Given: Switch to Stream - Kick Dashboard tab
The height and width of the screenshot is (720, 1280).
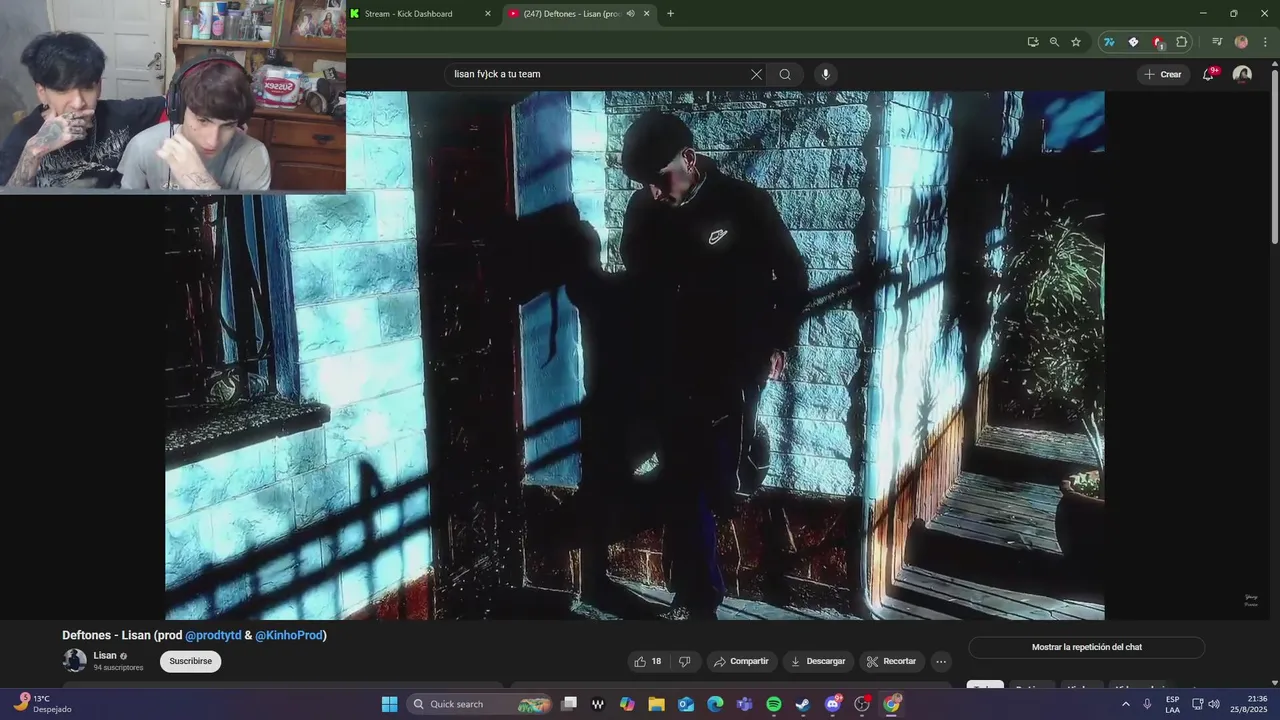Looking at the screenshot, I should tap(418, 14).
